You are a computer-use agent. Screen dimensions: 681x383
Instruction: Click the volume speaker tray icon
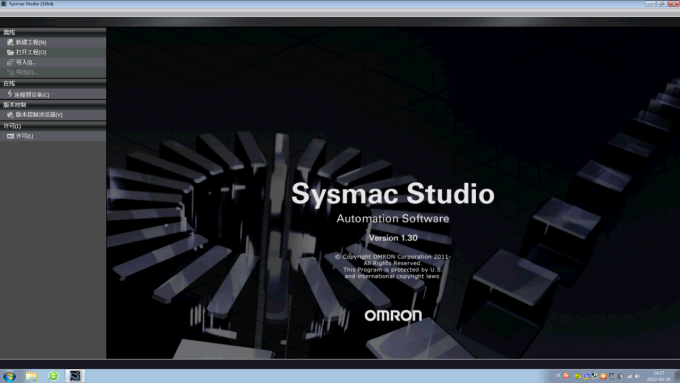pyautogui.click(x=637, y=376)
